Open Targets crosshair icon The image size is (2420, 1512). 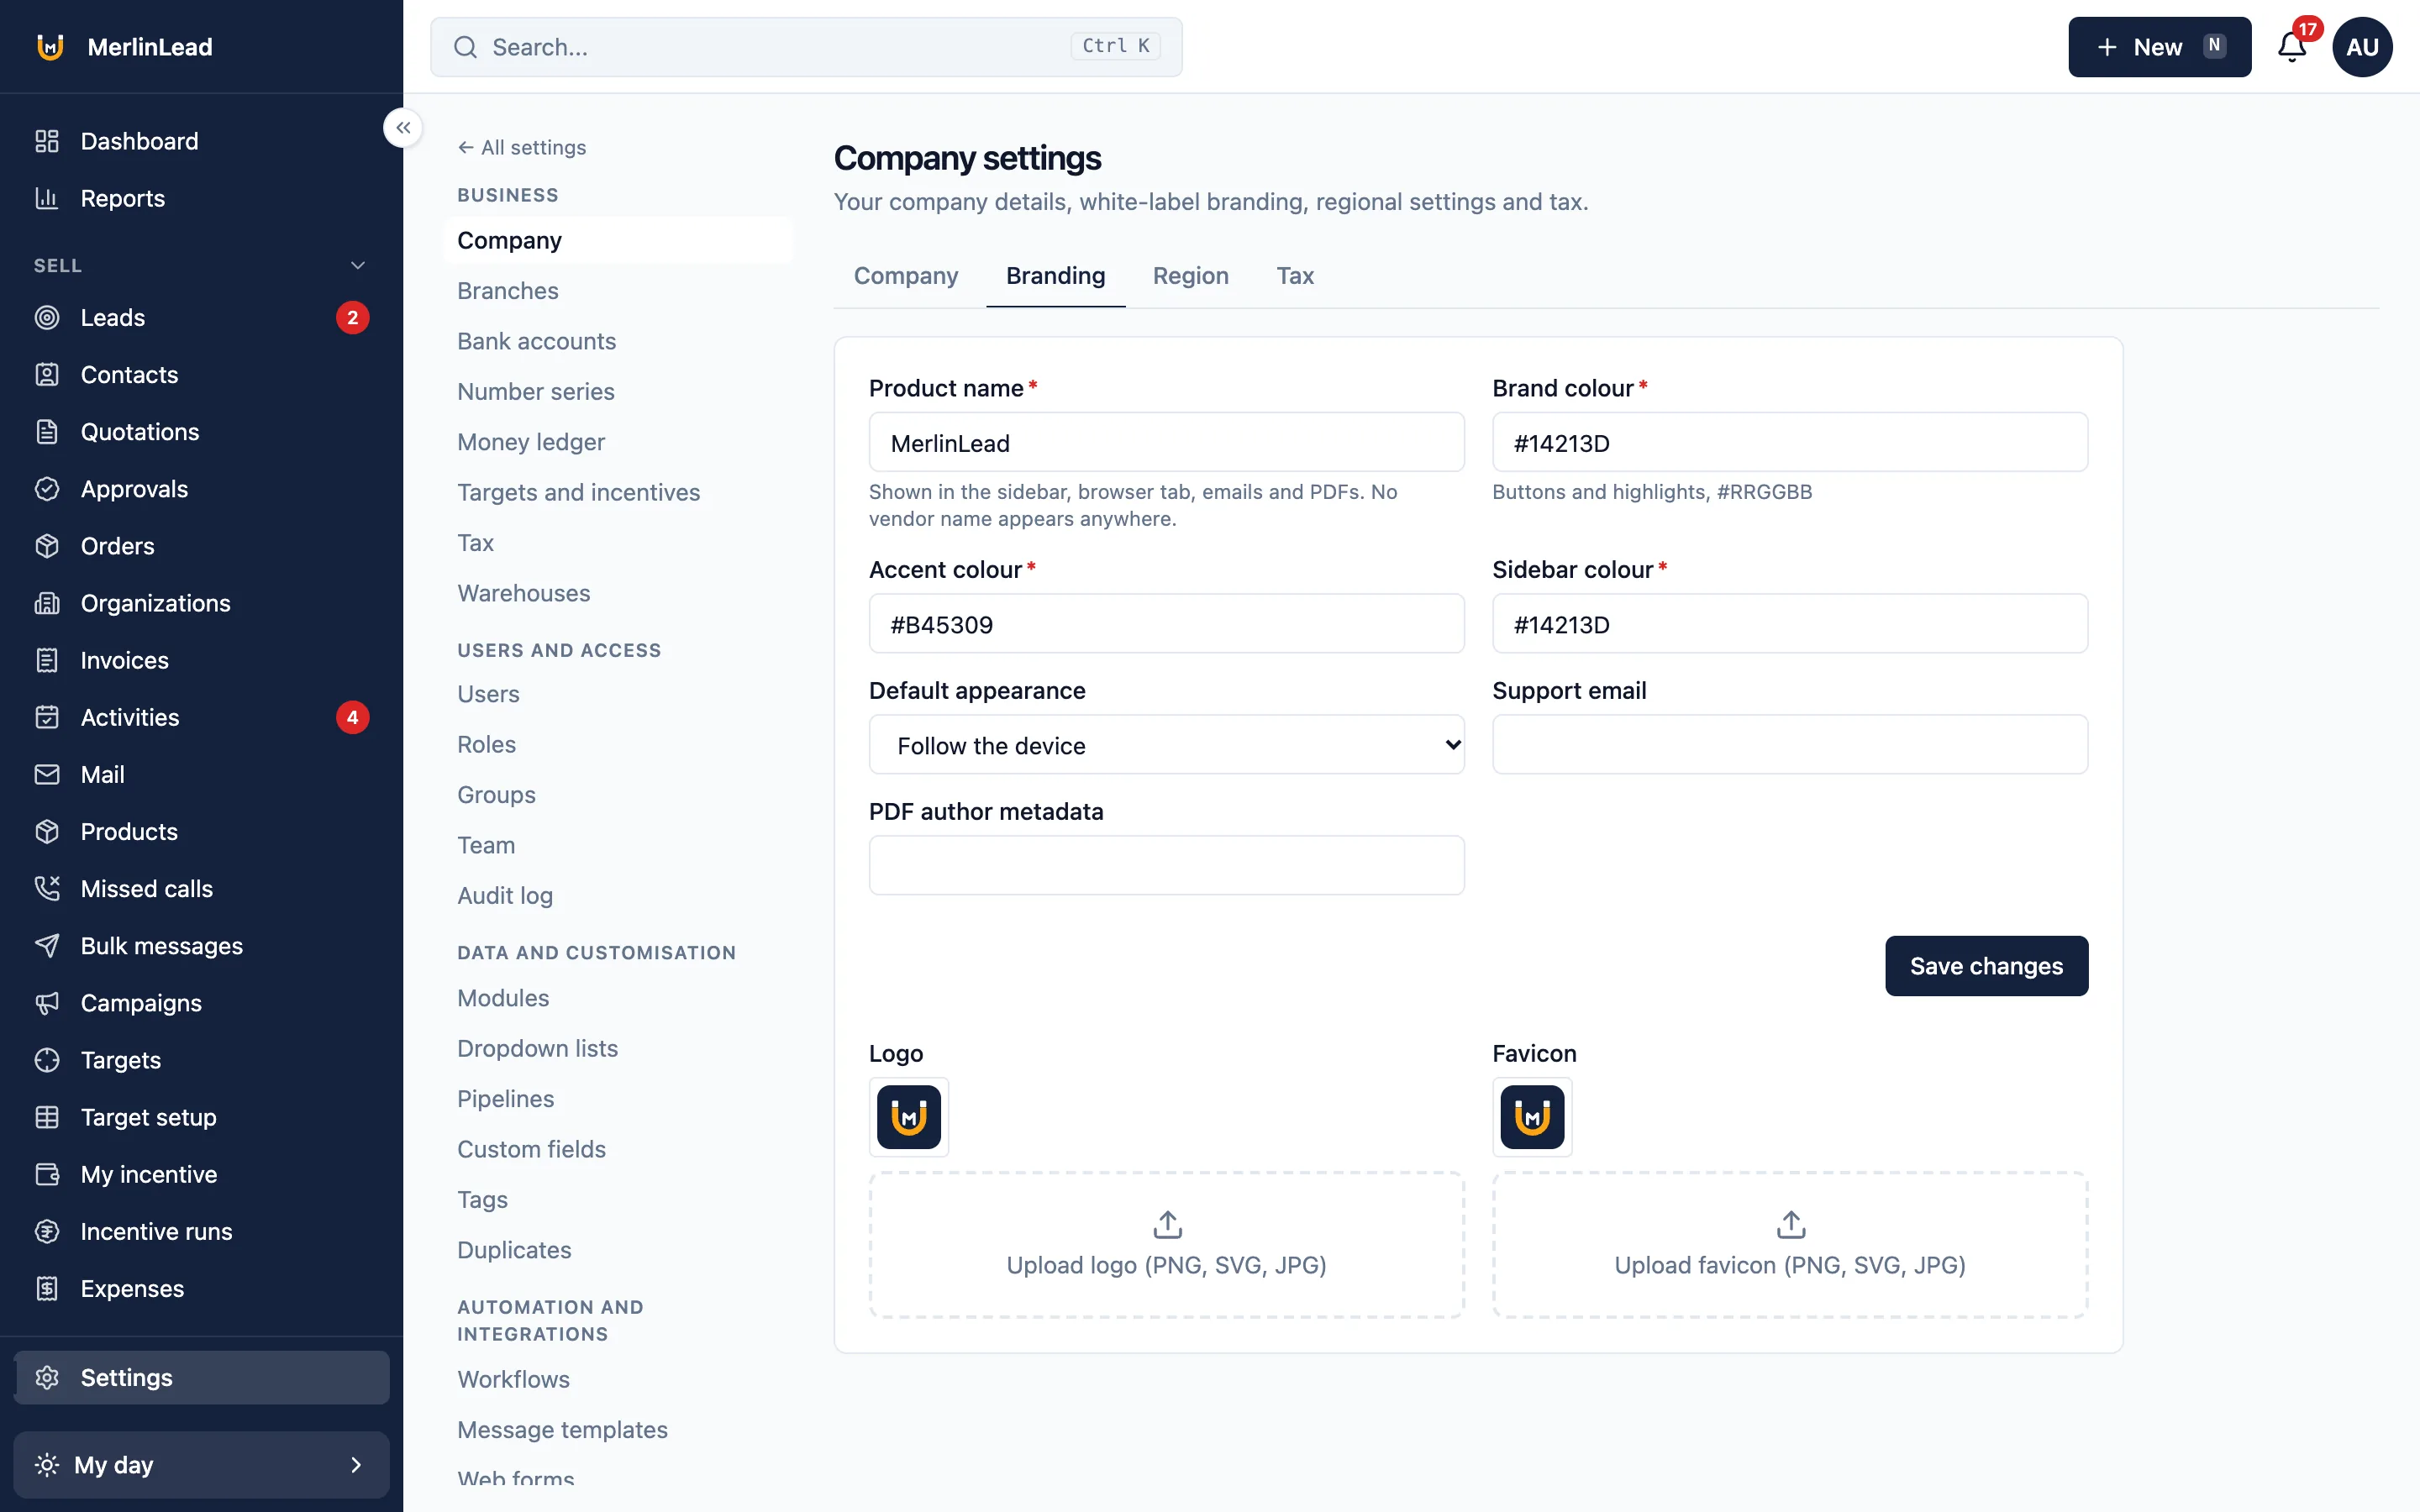point(47,1060)
